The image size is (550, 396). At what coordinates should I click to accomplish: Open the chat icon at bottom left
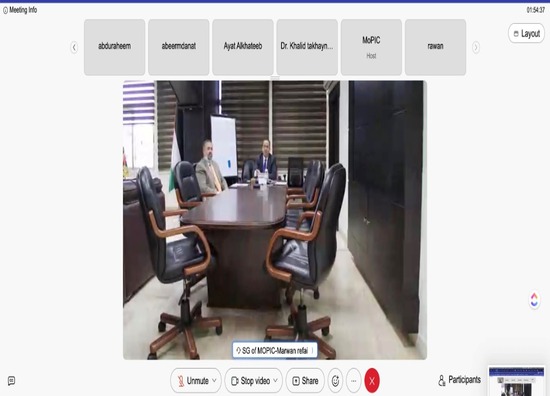pyautogui.click(x=12, y=381)
